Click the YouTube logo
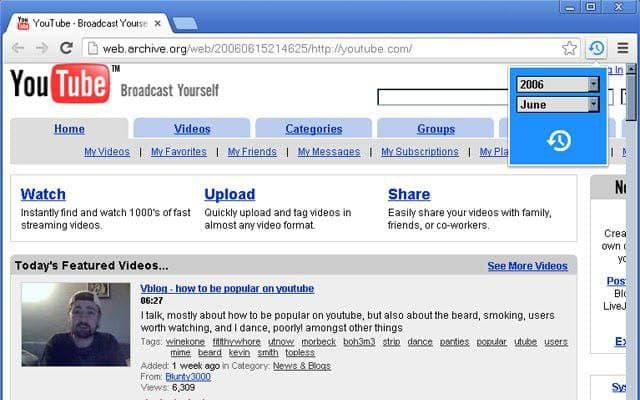Image resolution: width=640 pixels, height=400 pixels. click(61, 84)
